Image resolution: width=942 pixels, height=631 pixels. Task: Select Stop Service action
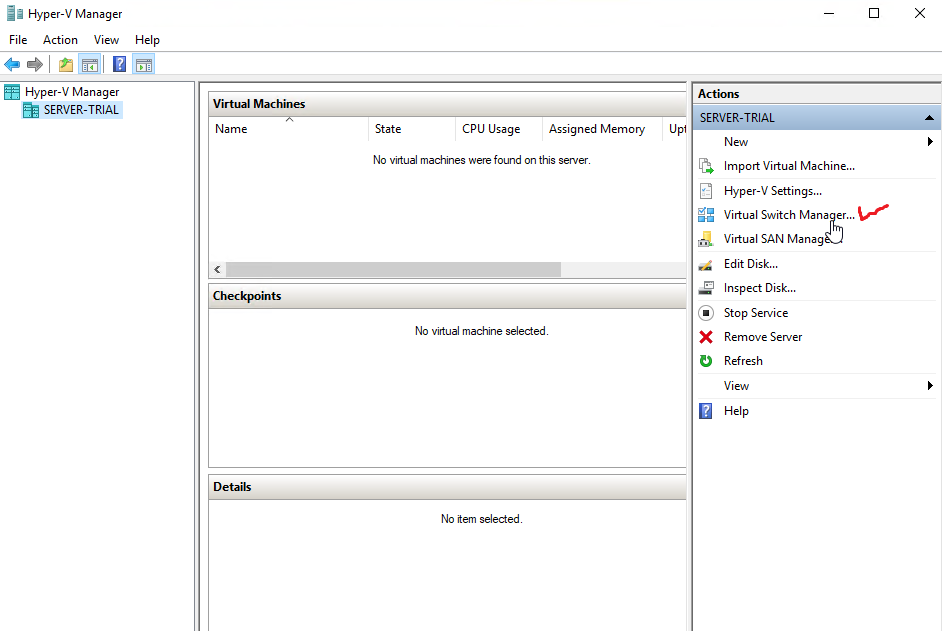[x=756, y=312]
